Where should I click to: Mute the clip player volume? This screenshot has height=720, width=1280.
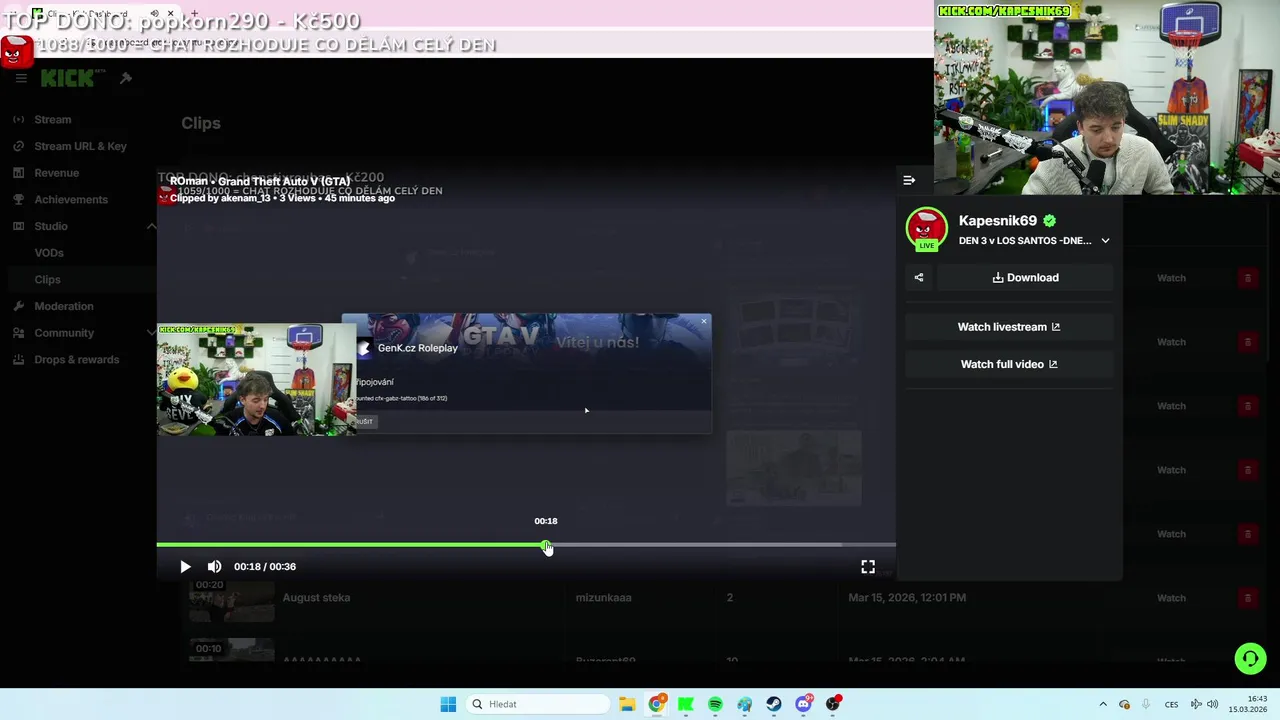coord(214,566)
